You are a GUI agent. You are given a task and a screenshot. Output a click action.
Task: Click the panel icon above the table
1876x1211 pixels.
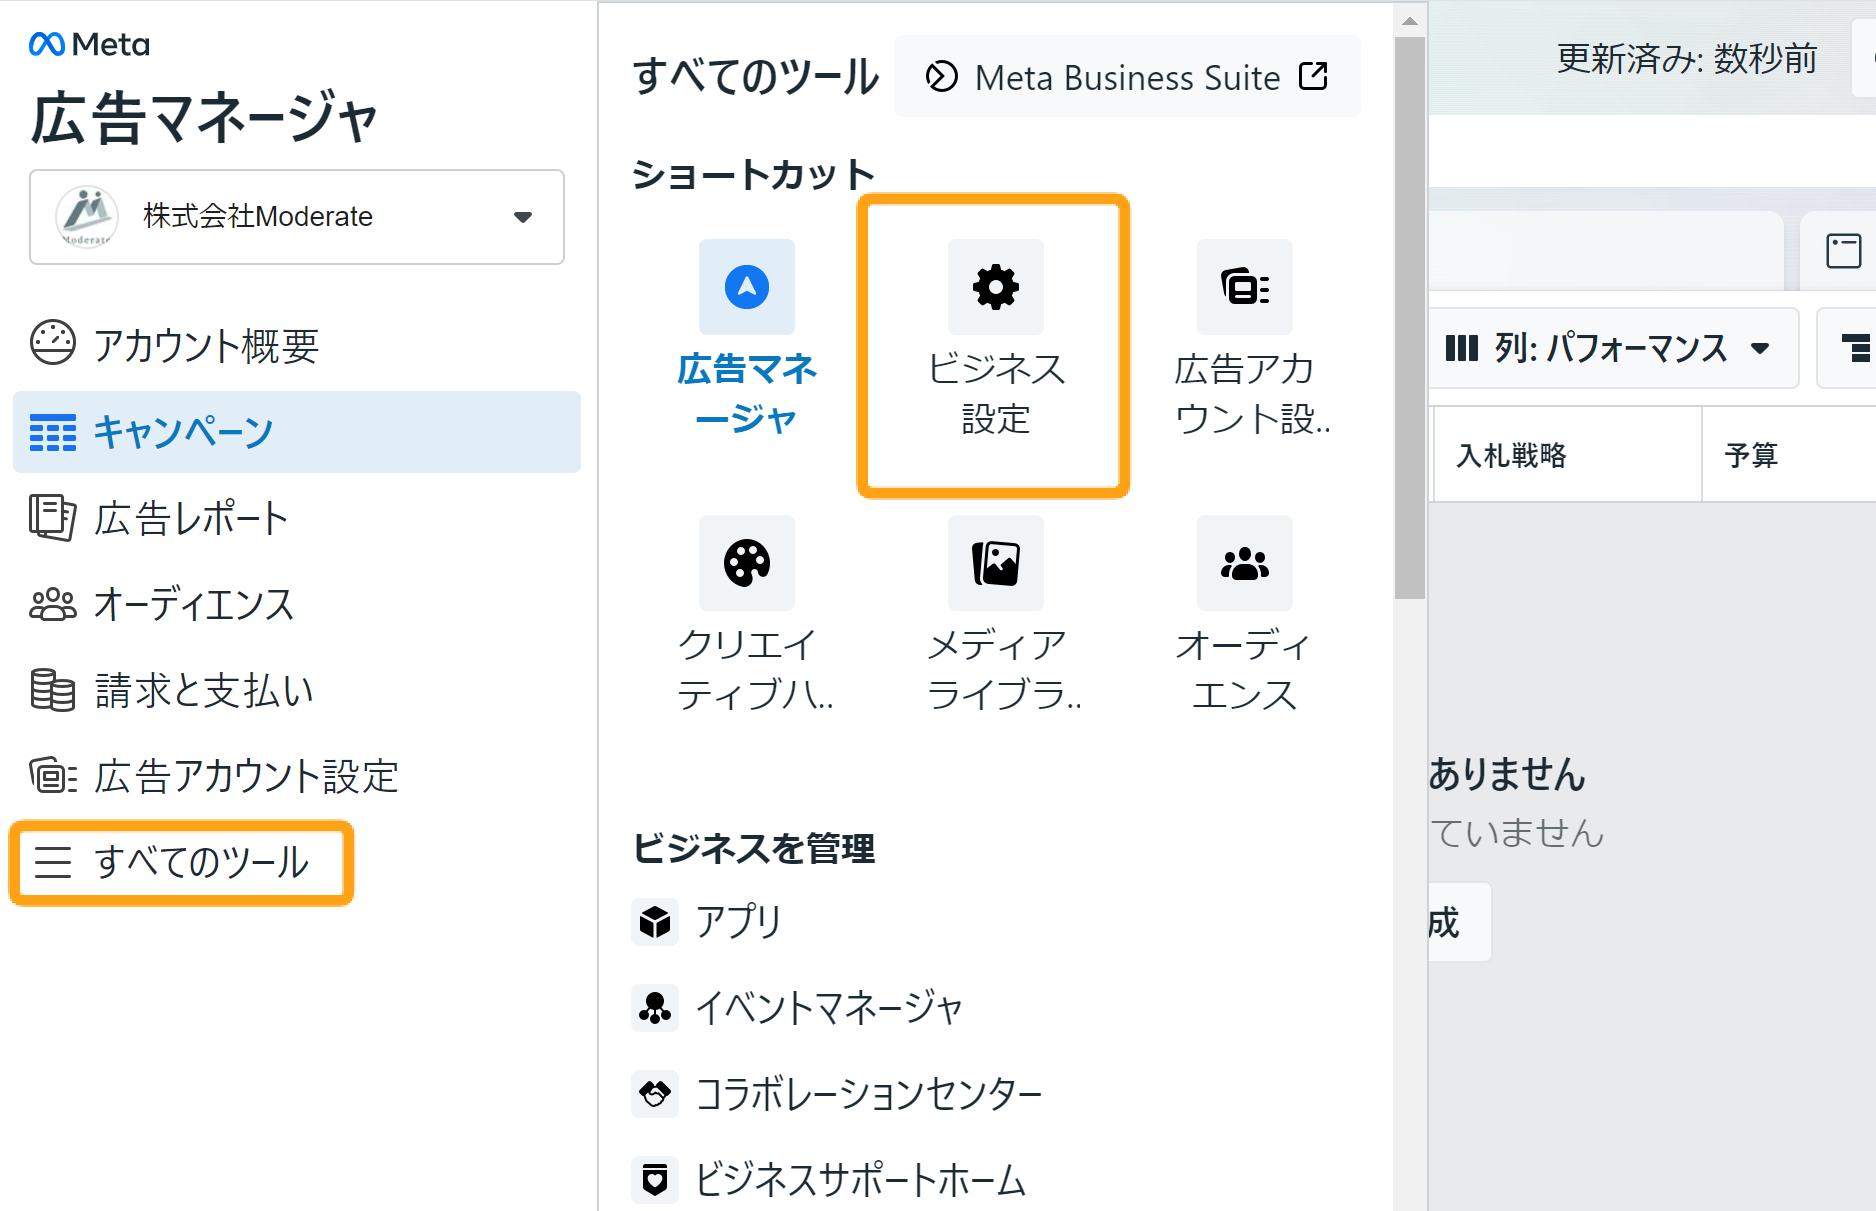click(1843, 250)
